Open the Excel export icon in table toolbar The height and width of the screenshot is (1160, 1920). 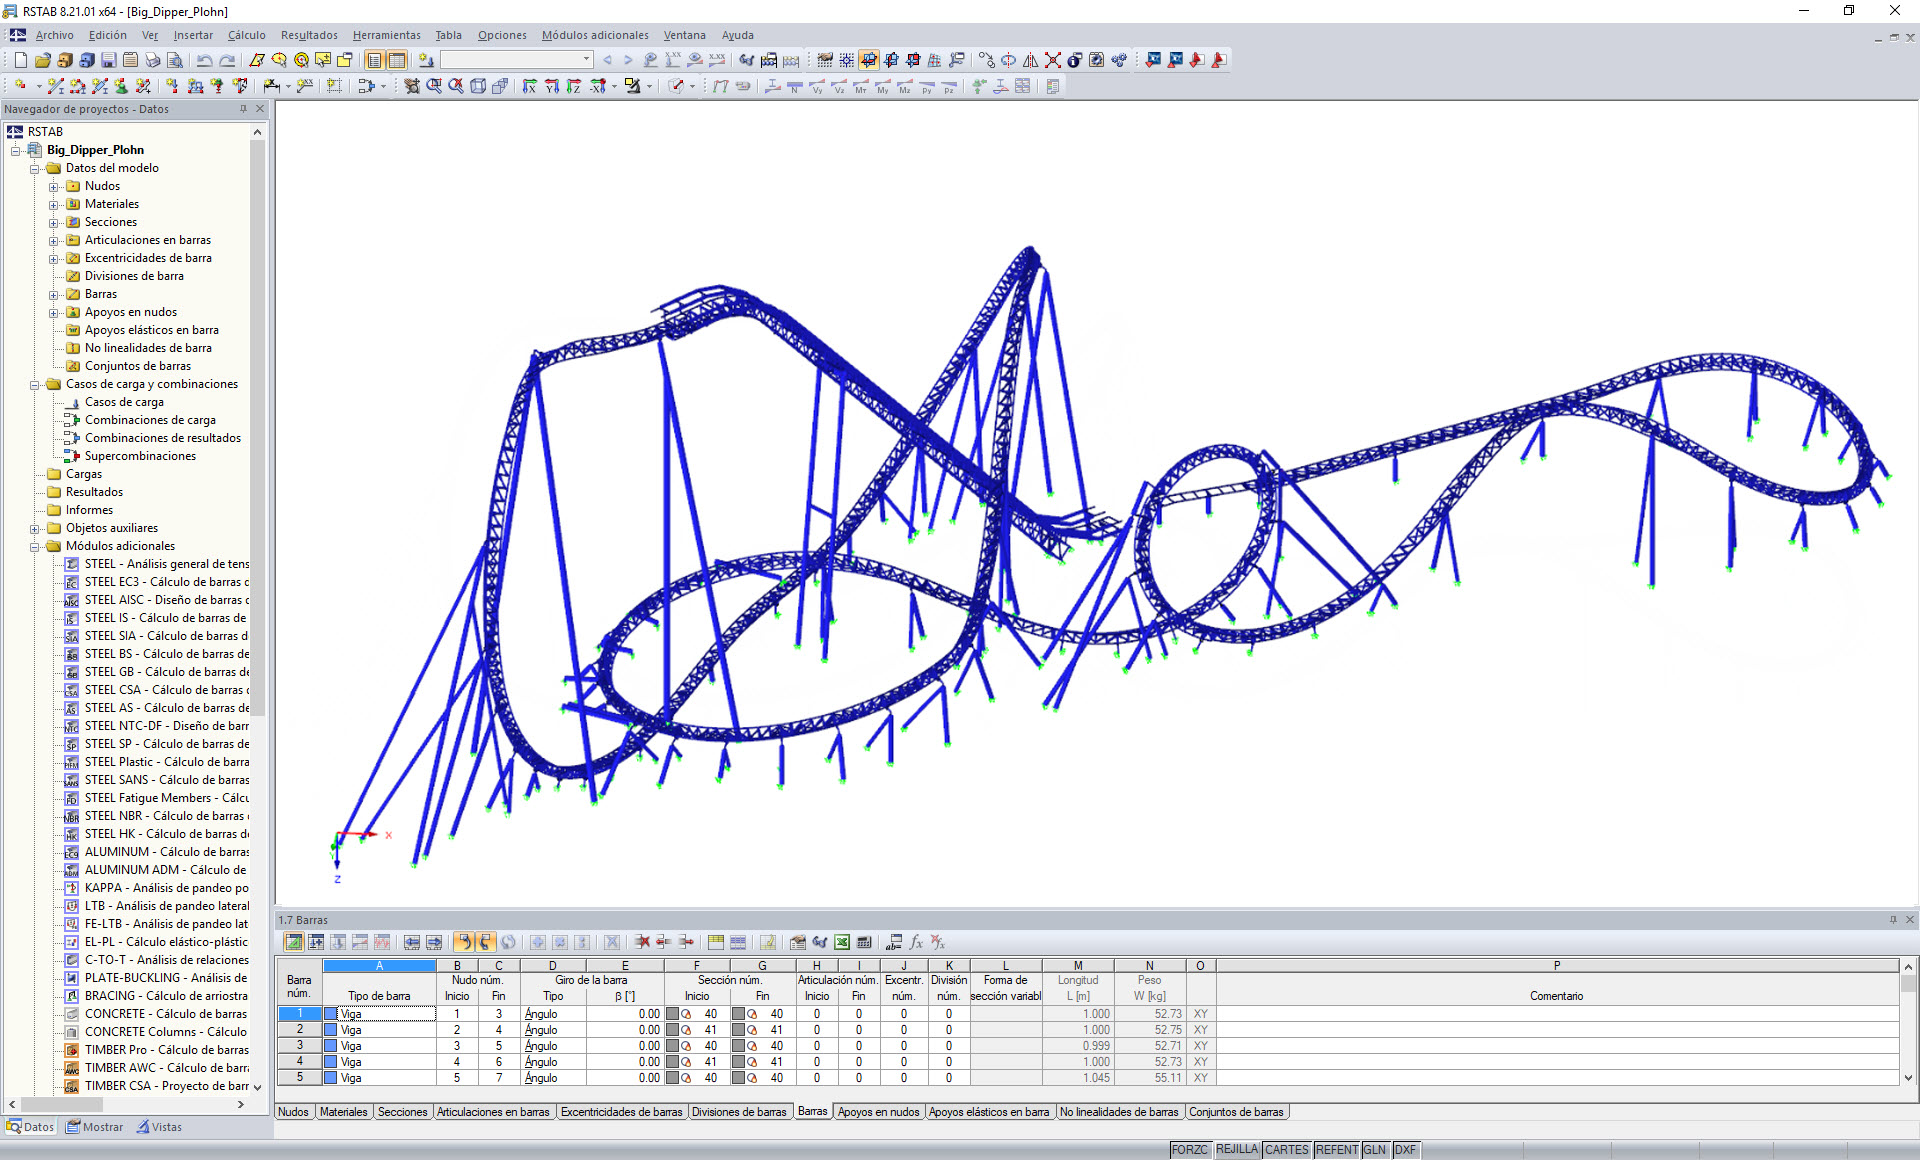click(x=840, y=942)
